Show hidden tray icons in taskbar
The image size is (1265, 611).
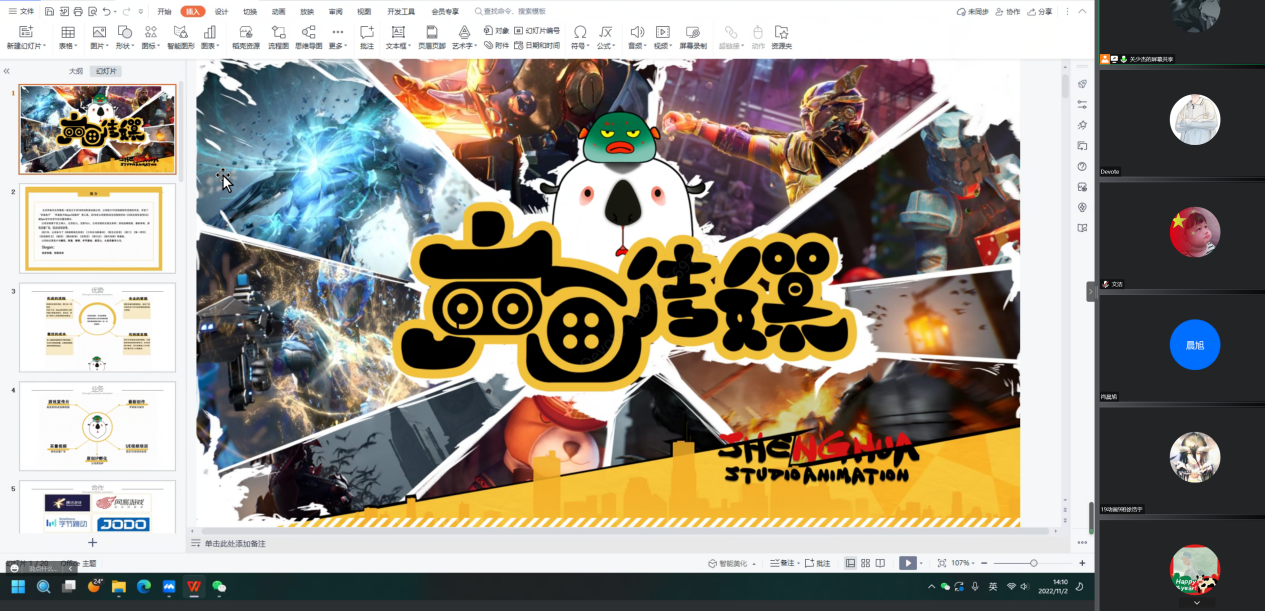click(932, 586)
